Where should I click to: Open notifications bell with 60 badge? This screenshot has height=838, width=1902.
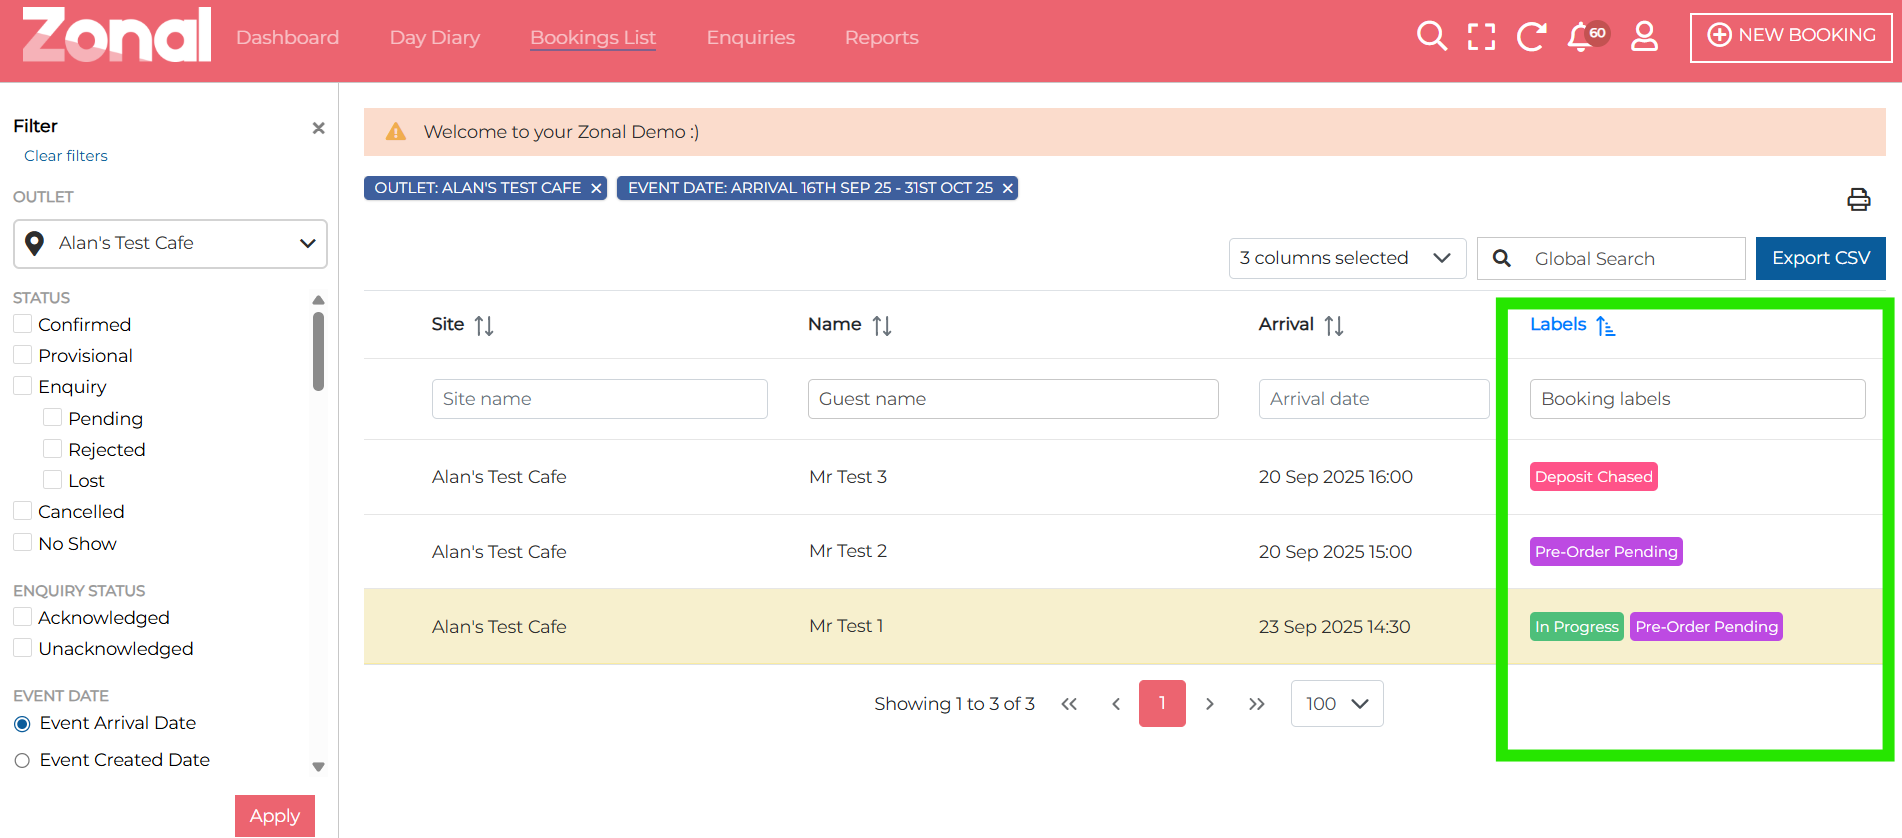(1582, 37)
